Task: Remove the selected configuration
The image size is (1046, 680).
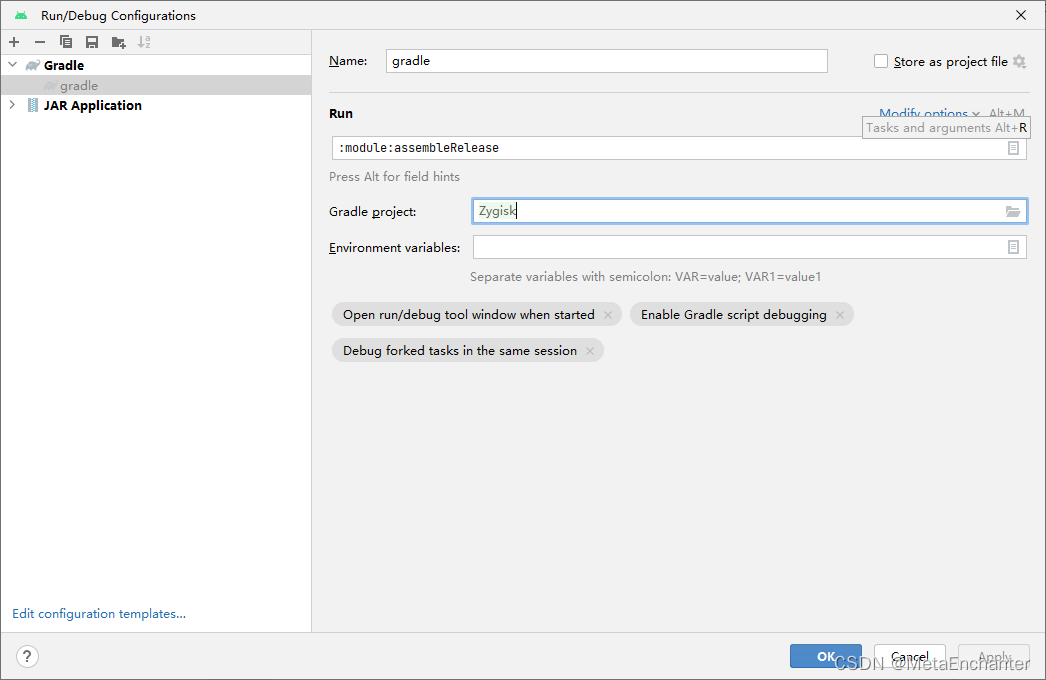Action: [39, 42]
